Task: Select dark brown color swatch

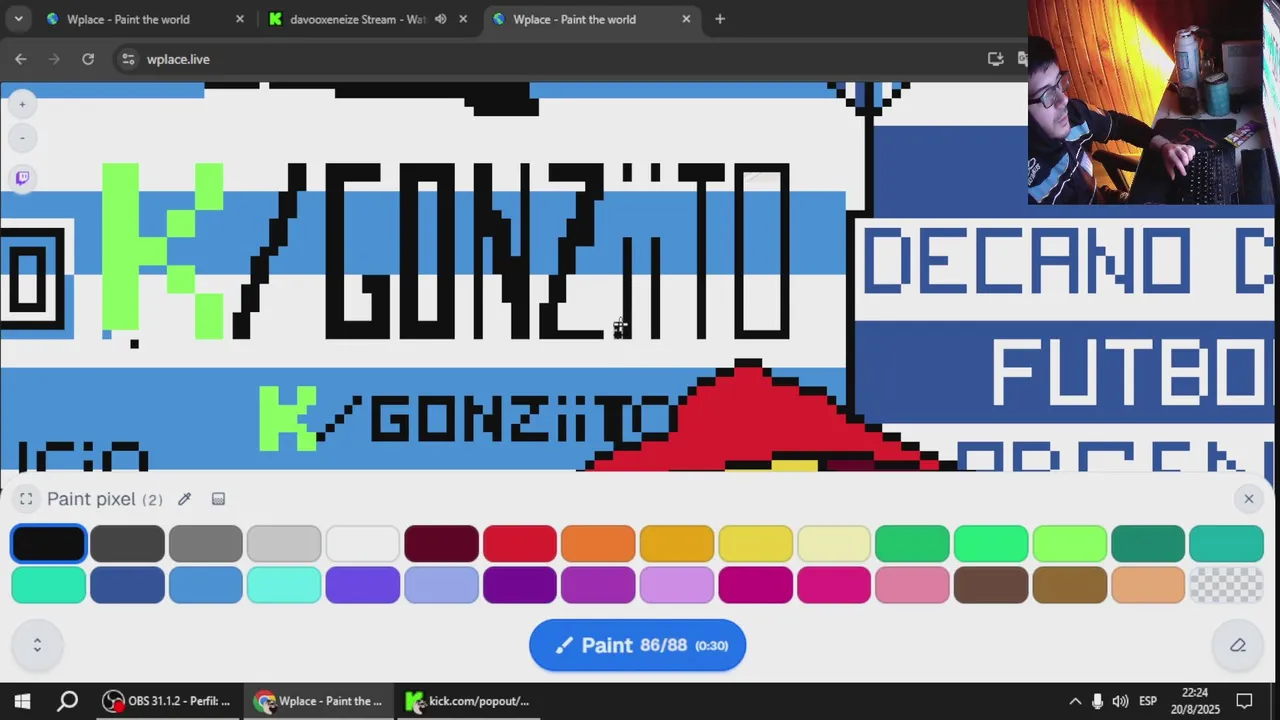Action: 991,585
